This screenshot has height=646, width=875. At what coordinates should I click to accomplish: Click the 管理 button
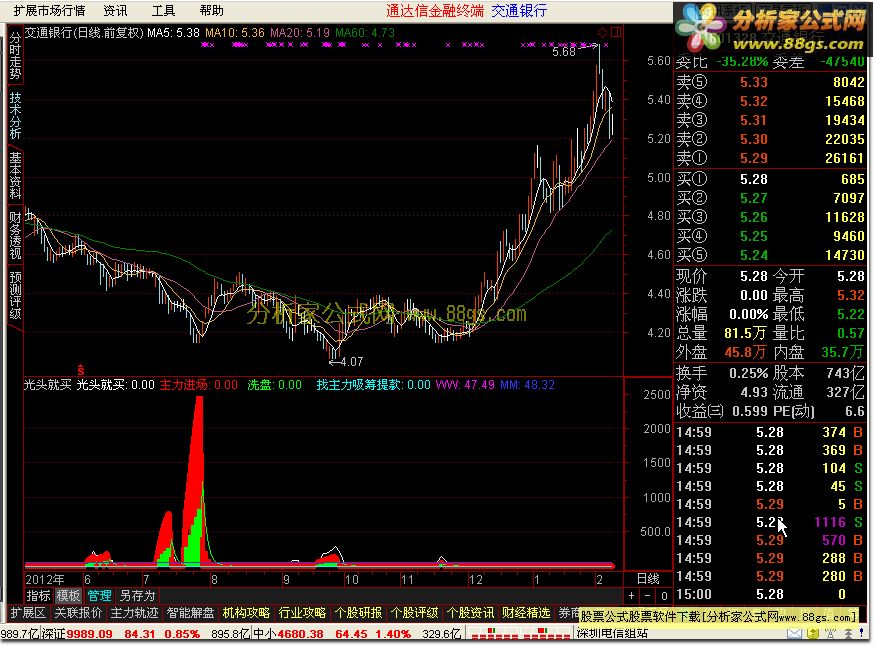click(x=99, y=595)
